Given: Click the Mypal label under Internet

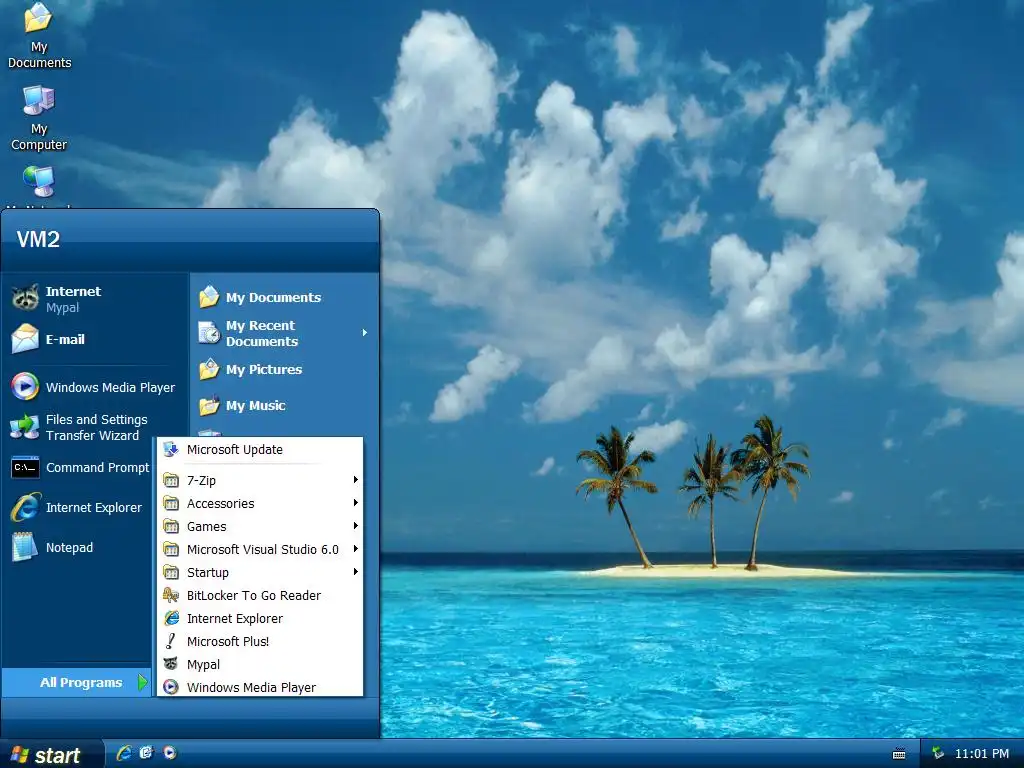Looking at the screenshot, I should pos(62,308).
